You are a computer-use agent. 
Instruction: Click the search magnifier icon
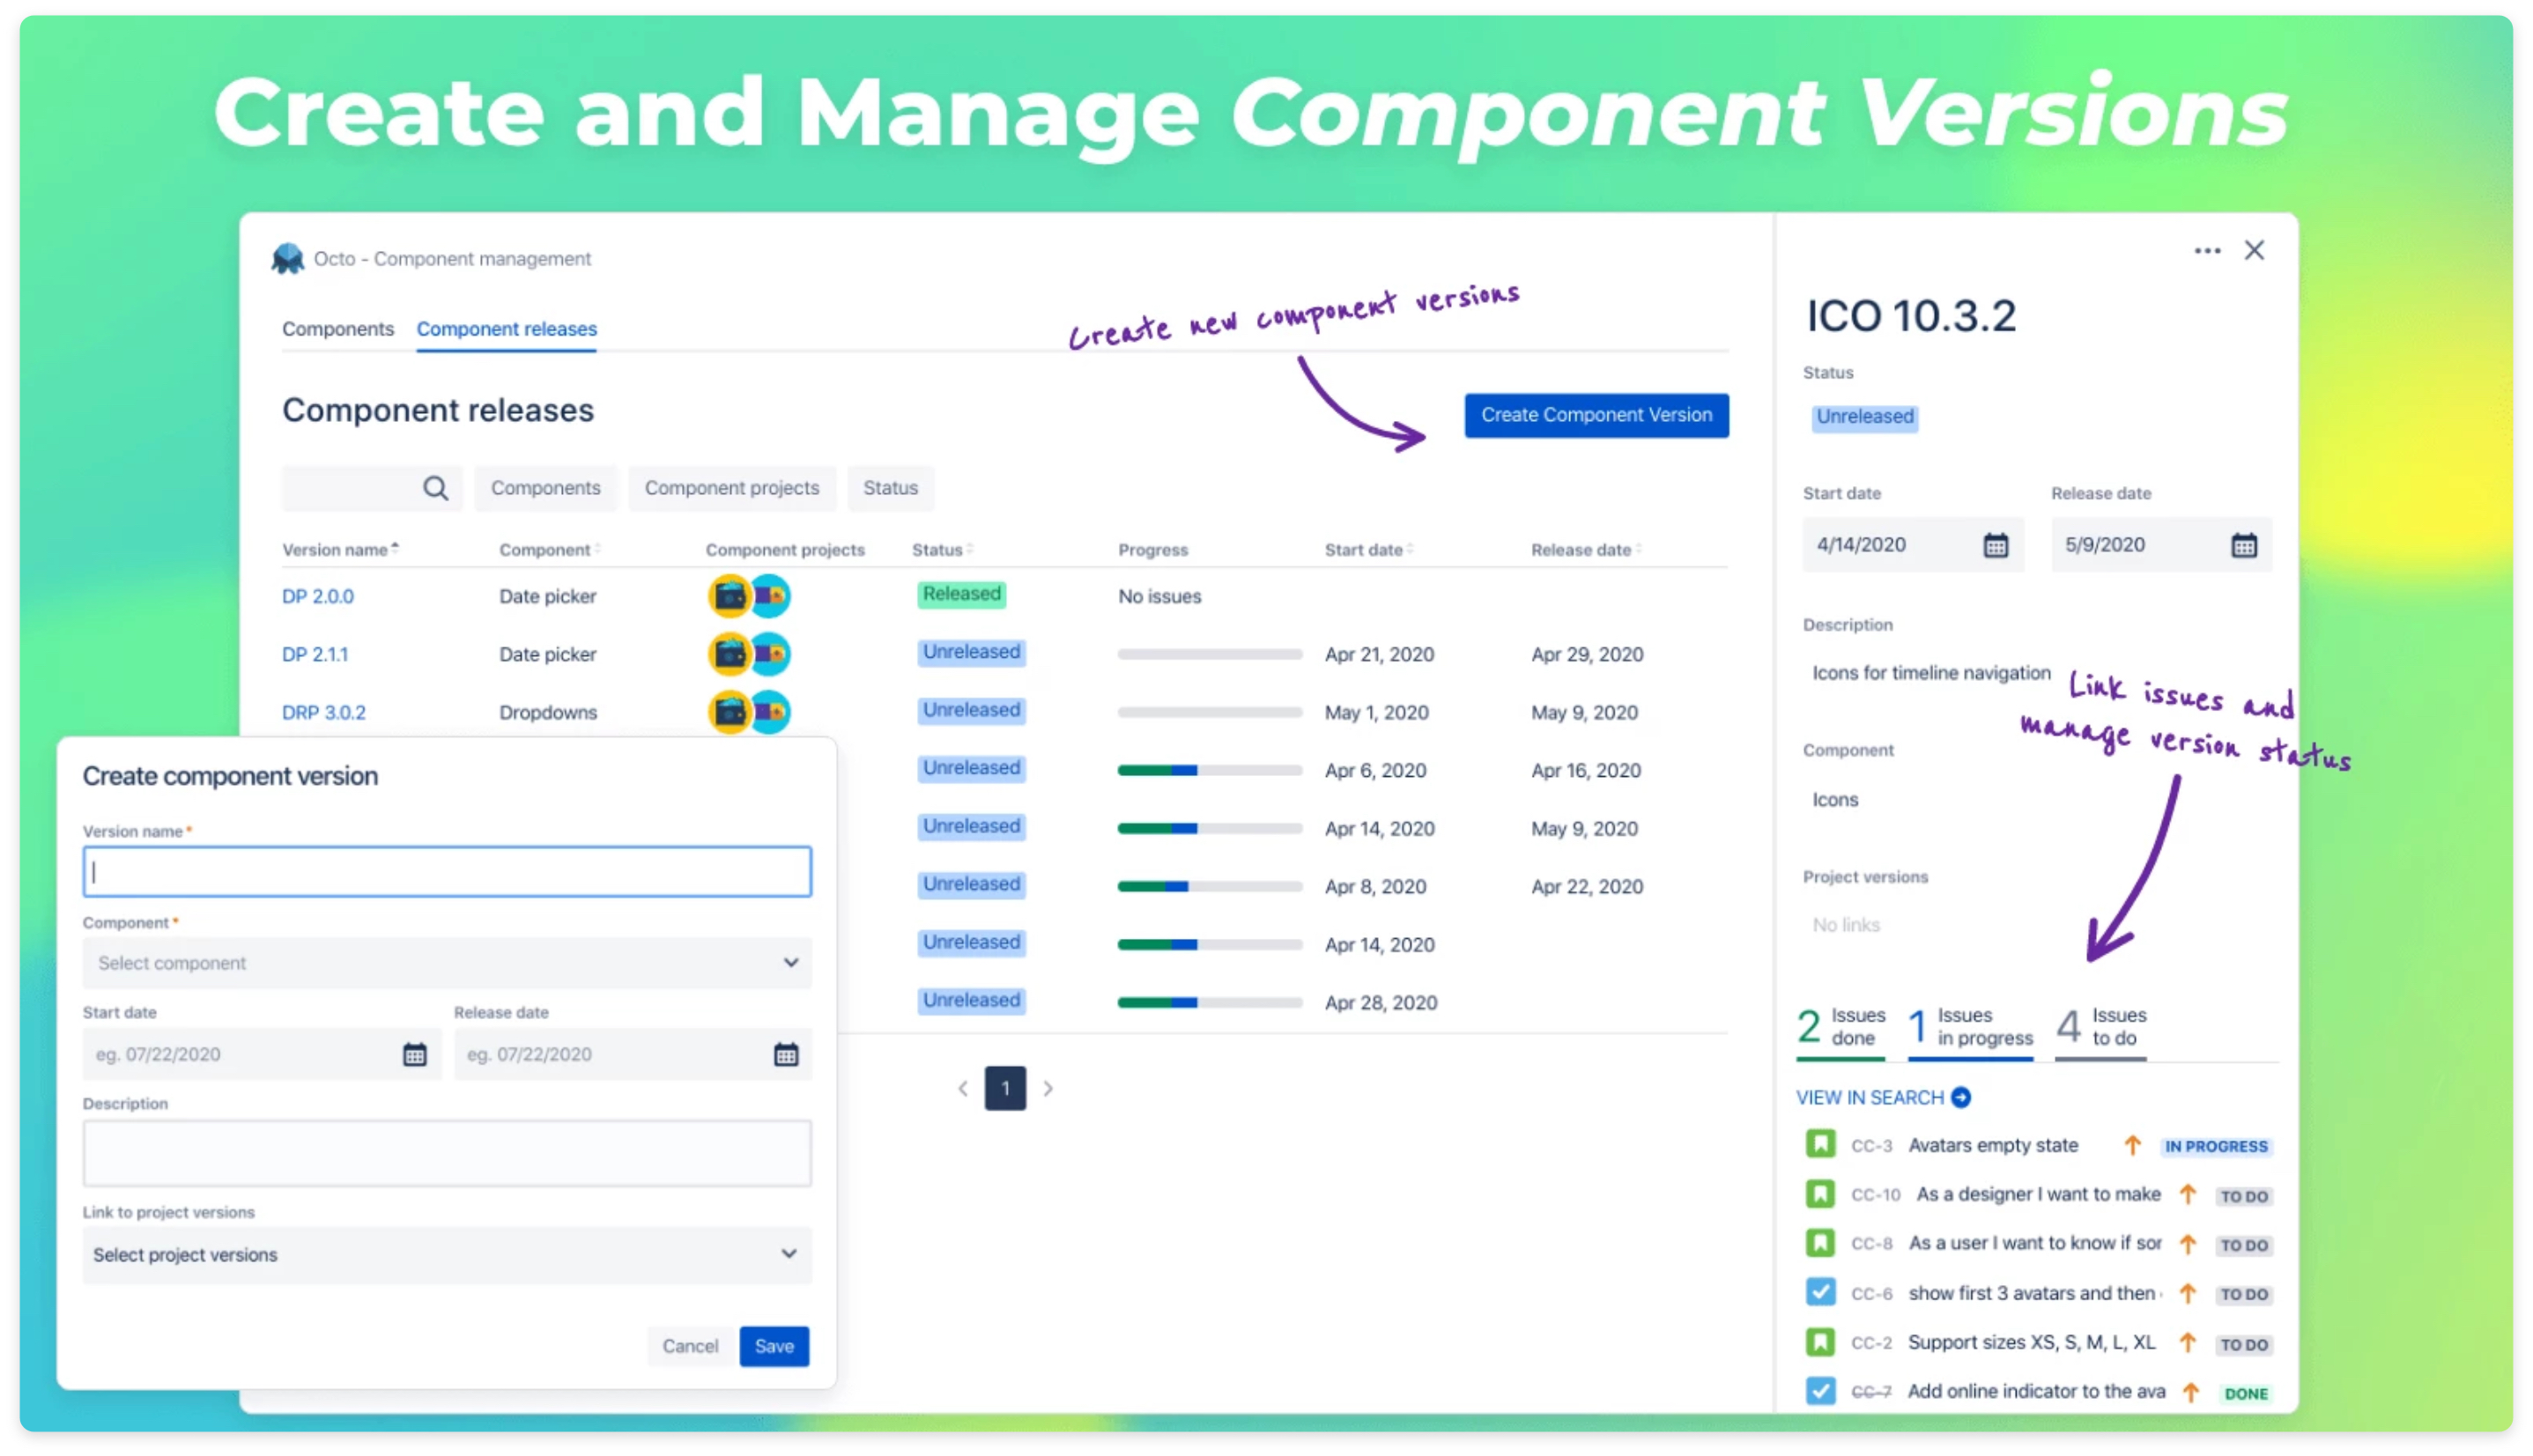coord(435,488)
